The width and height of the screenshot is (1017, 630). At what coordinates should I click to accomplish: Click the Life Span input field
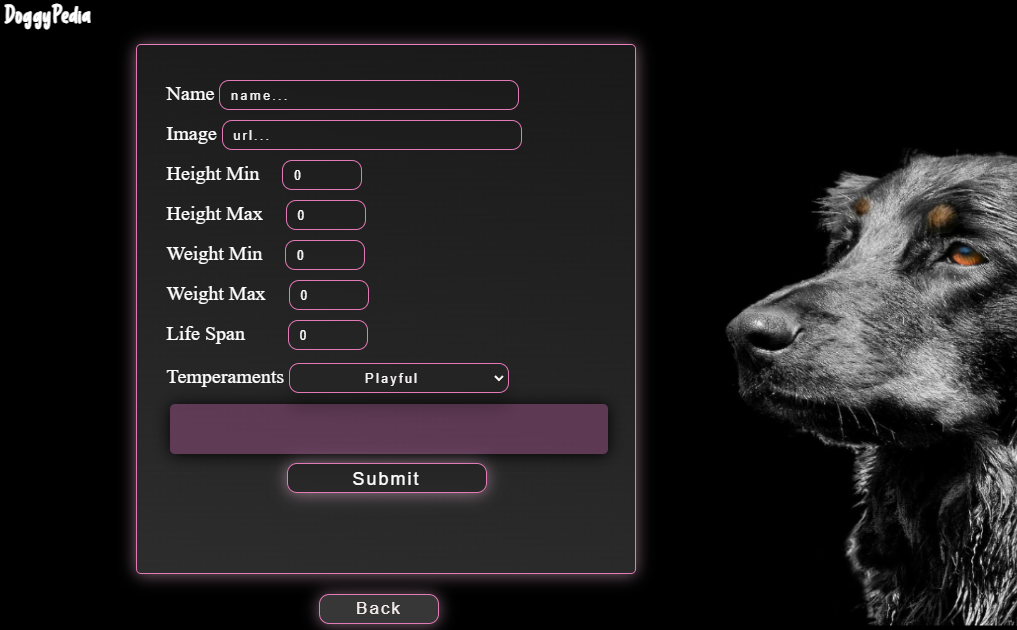pyautogui.click(x=327, y=335)
